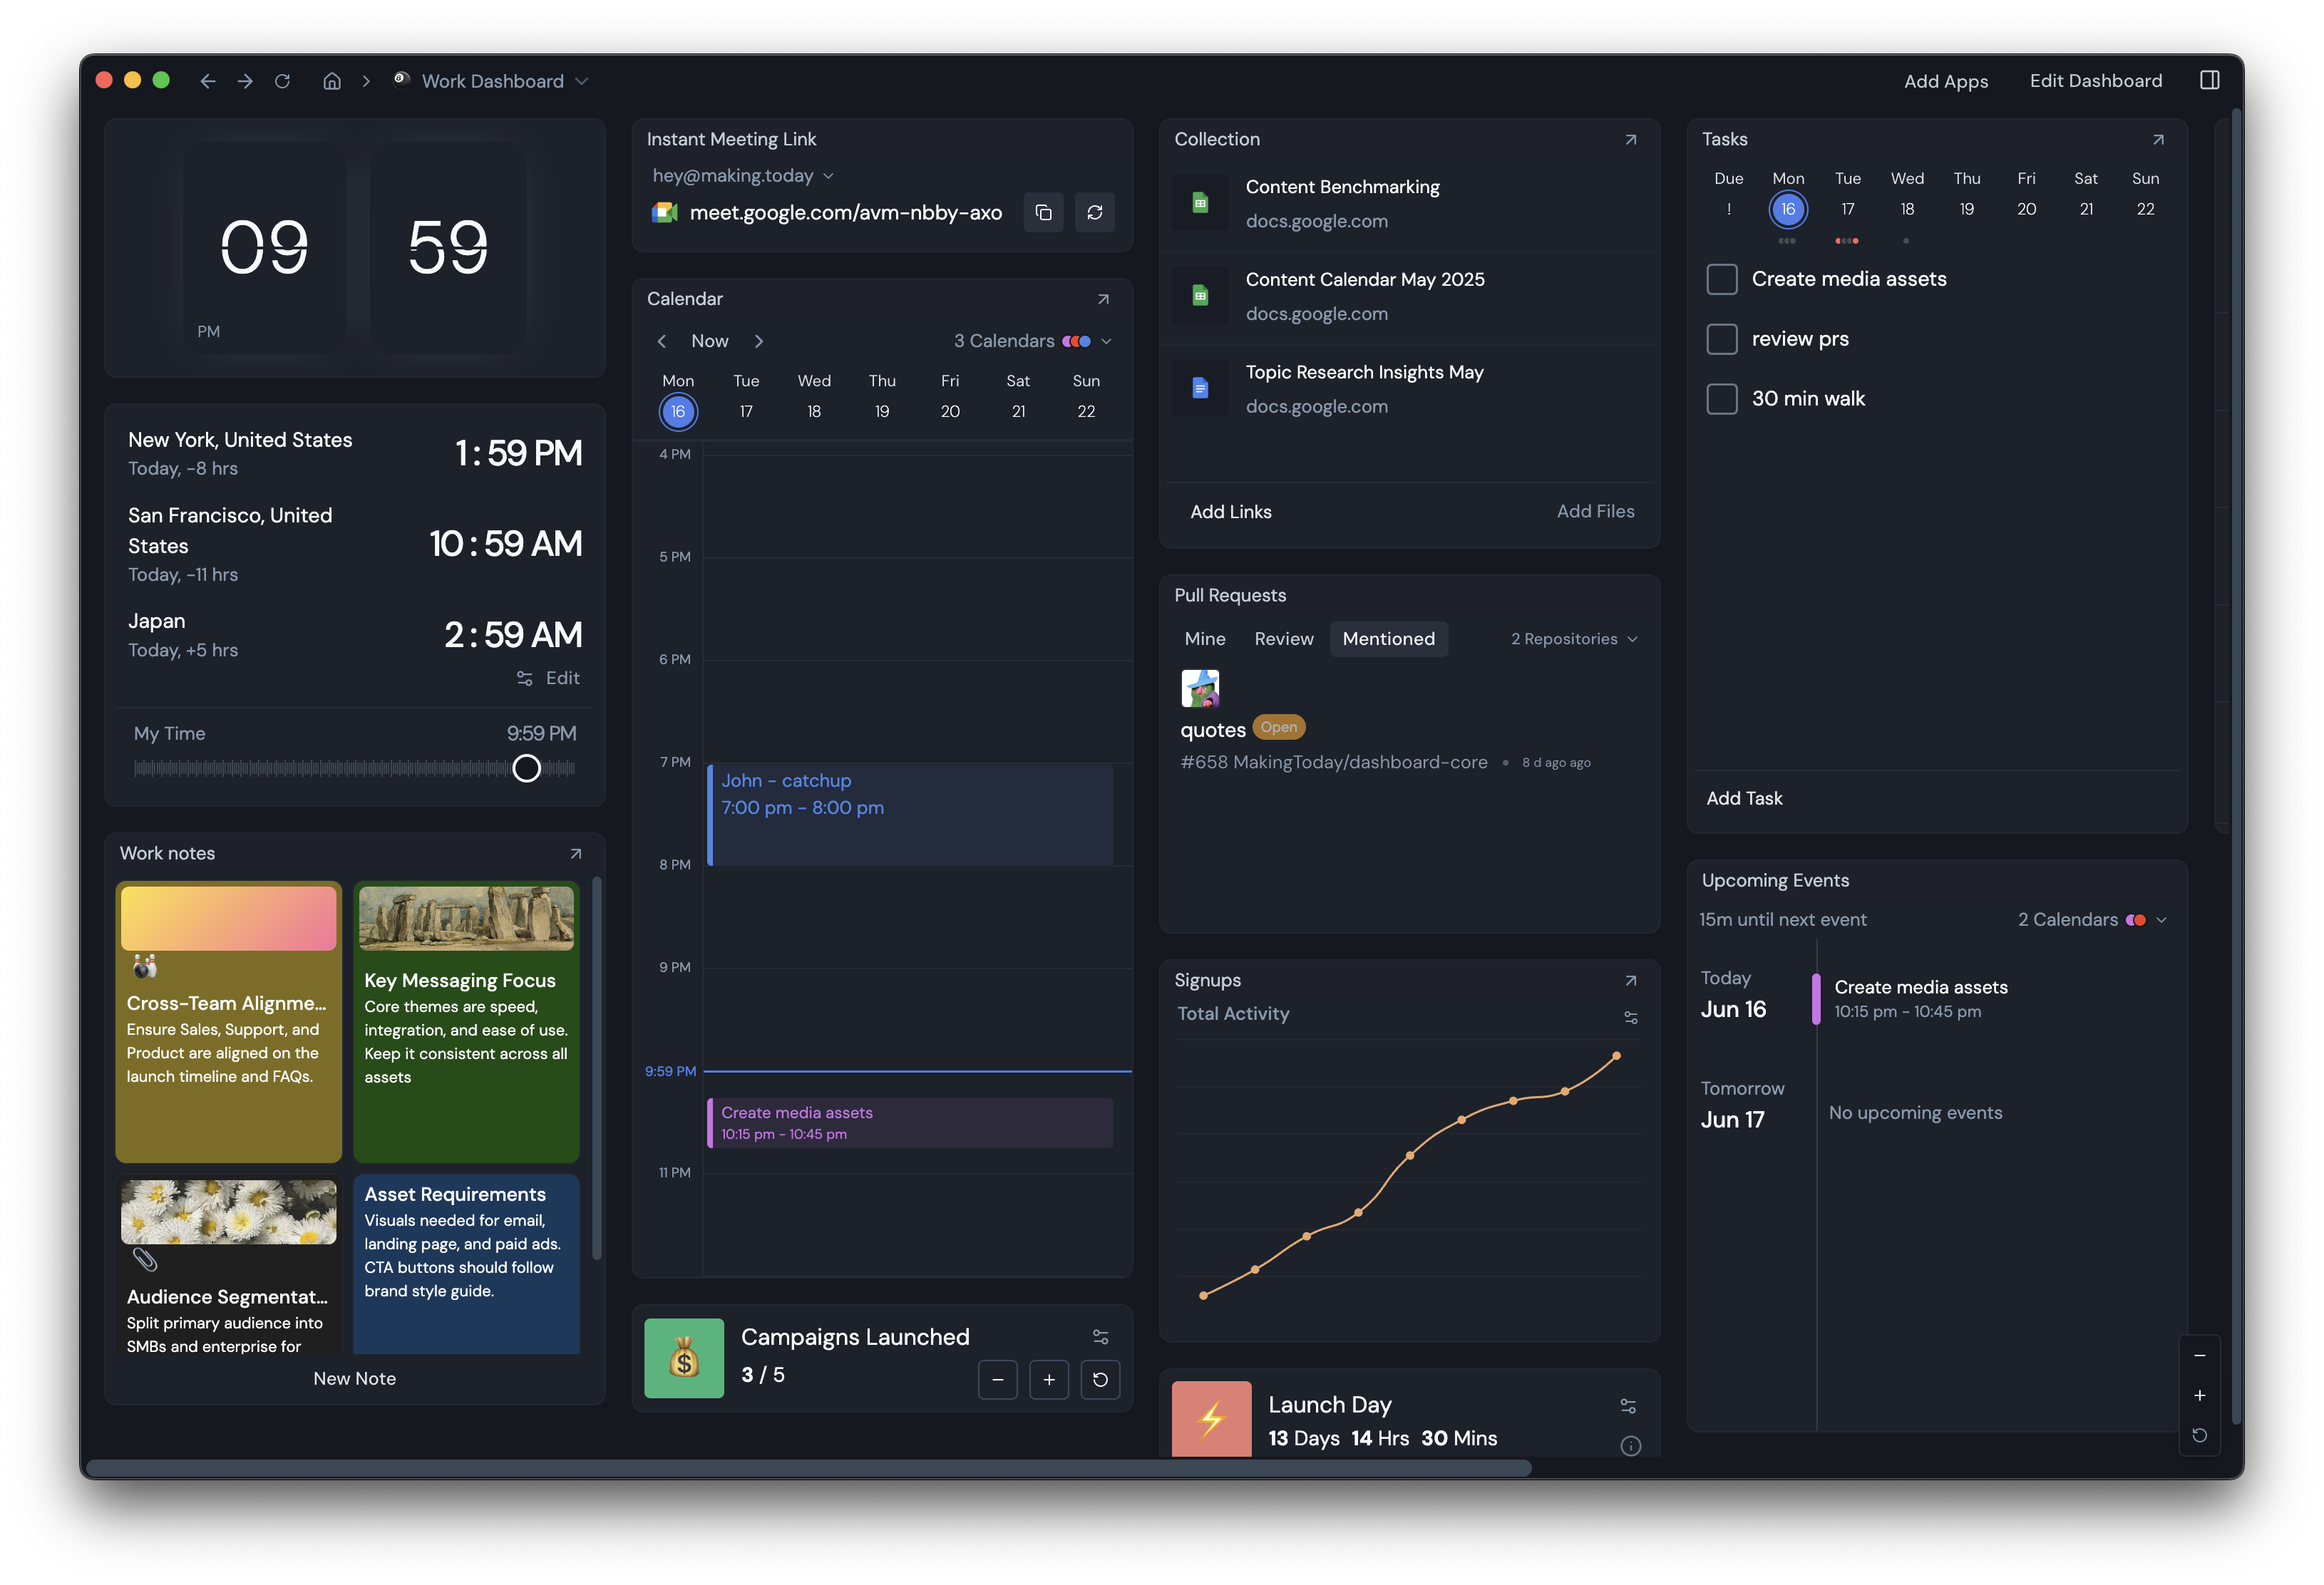Select the Mine pull requests tab
2324x1585 pixels.
tap(1204, 639)
